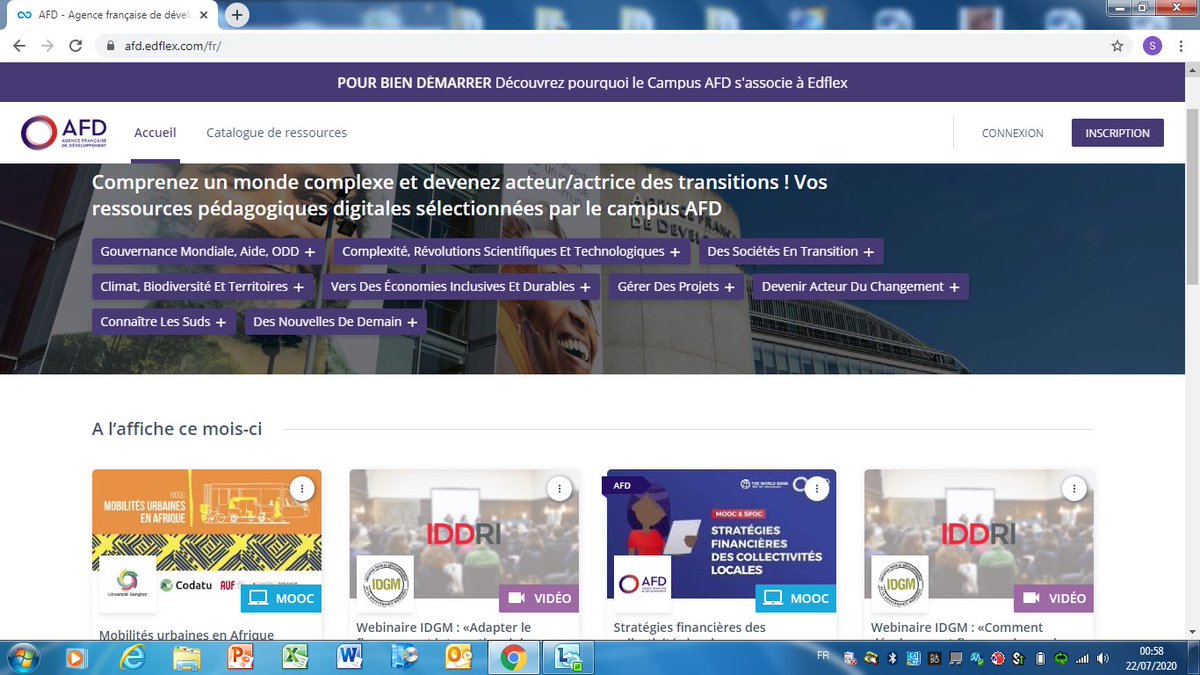The width and height of the screenshot is (1200, 675).
Task: Bookmark this page with star icon
Action: [x=1117, y=46]
